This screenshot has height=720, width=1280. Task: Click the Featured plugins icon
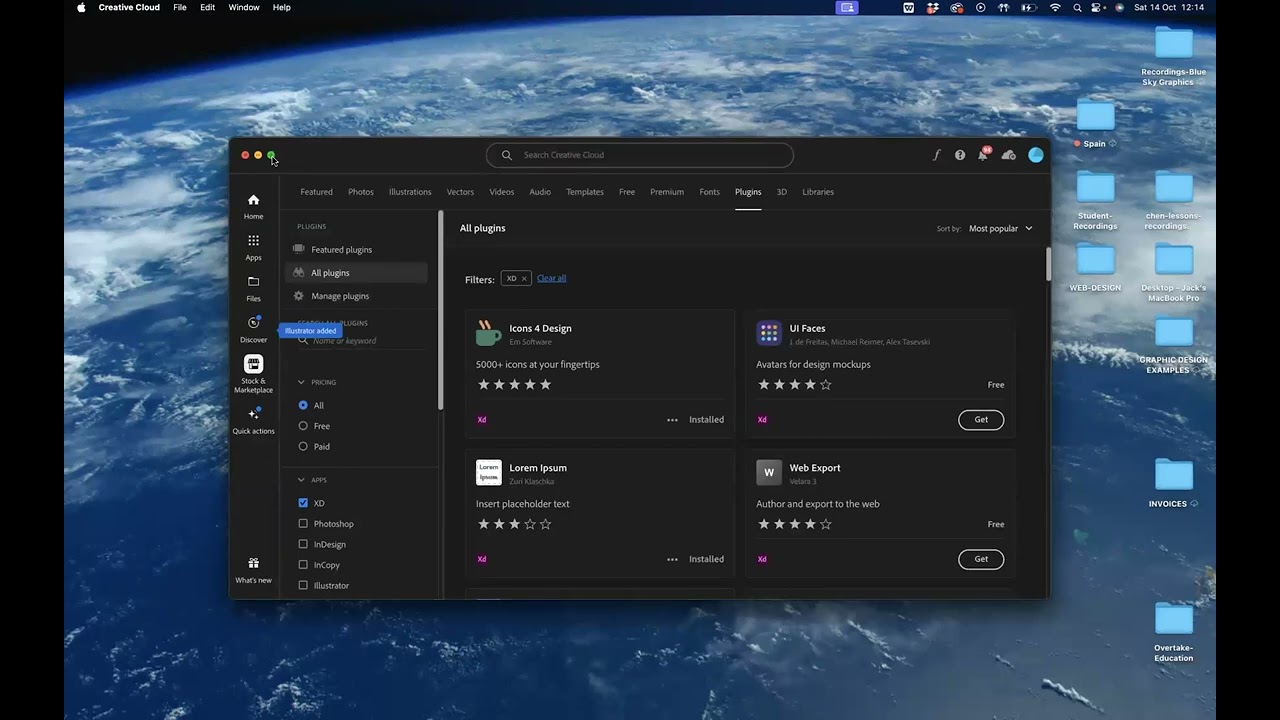coord(298,249)
